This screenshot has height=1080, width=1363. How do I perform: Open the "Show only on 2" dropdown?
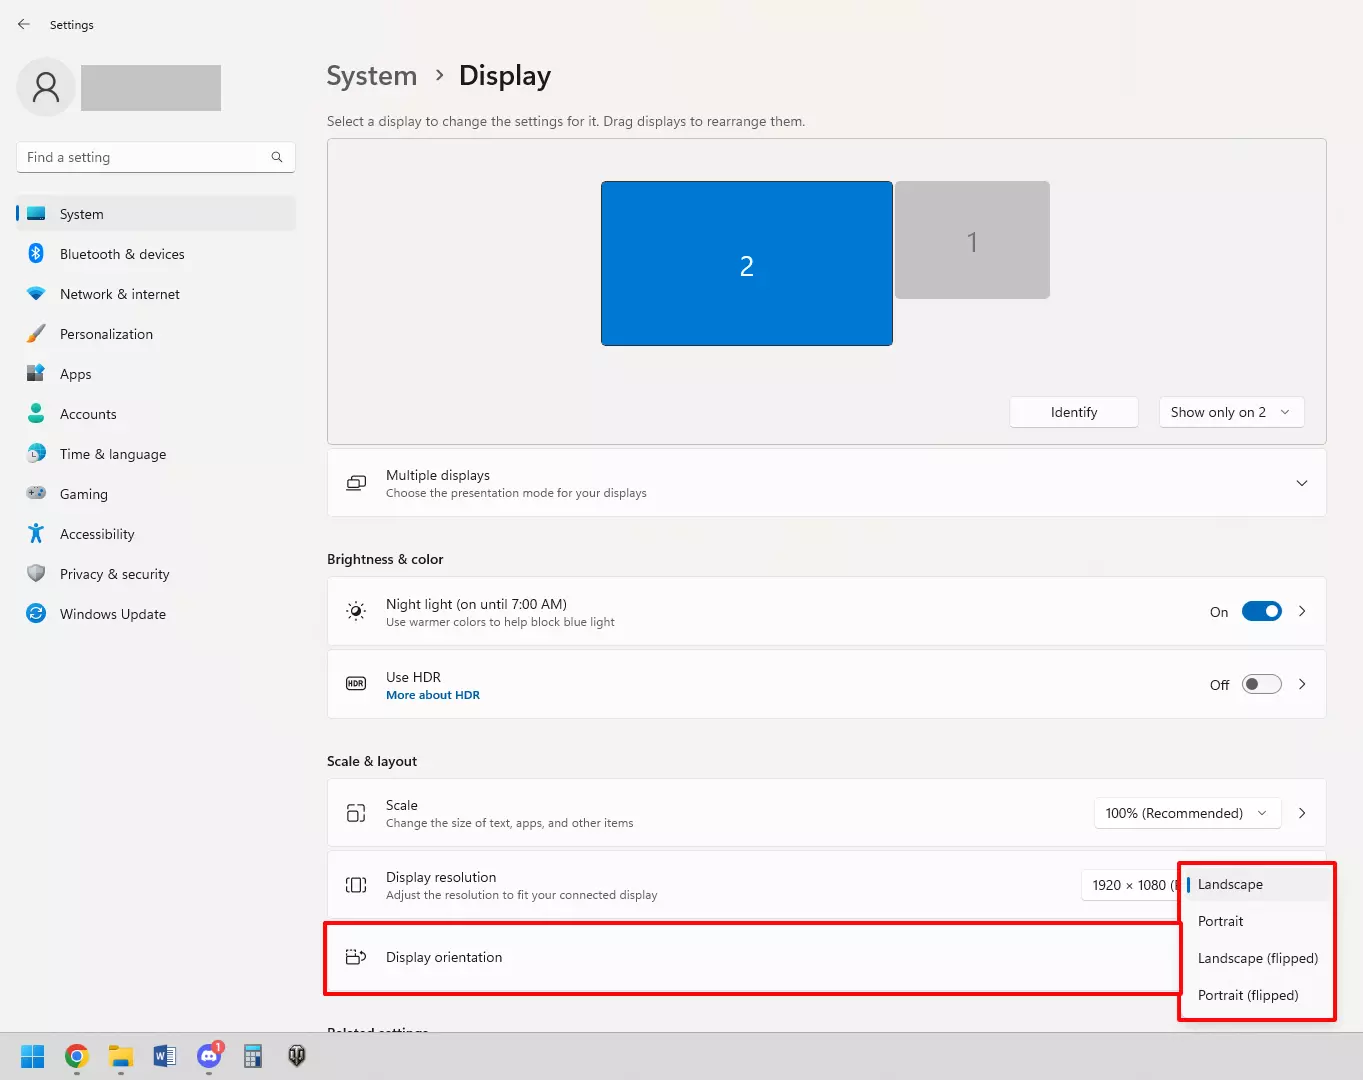(1231, 411)
